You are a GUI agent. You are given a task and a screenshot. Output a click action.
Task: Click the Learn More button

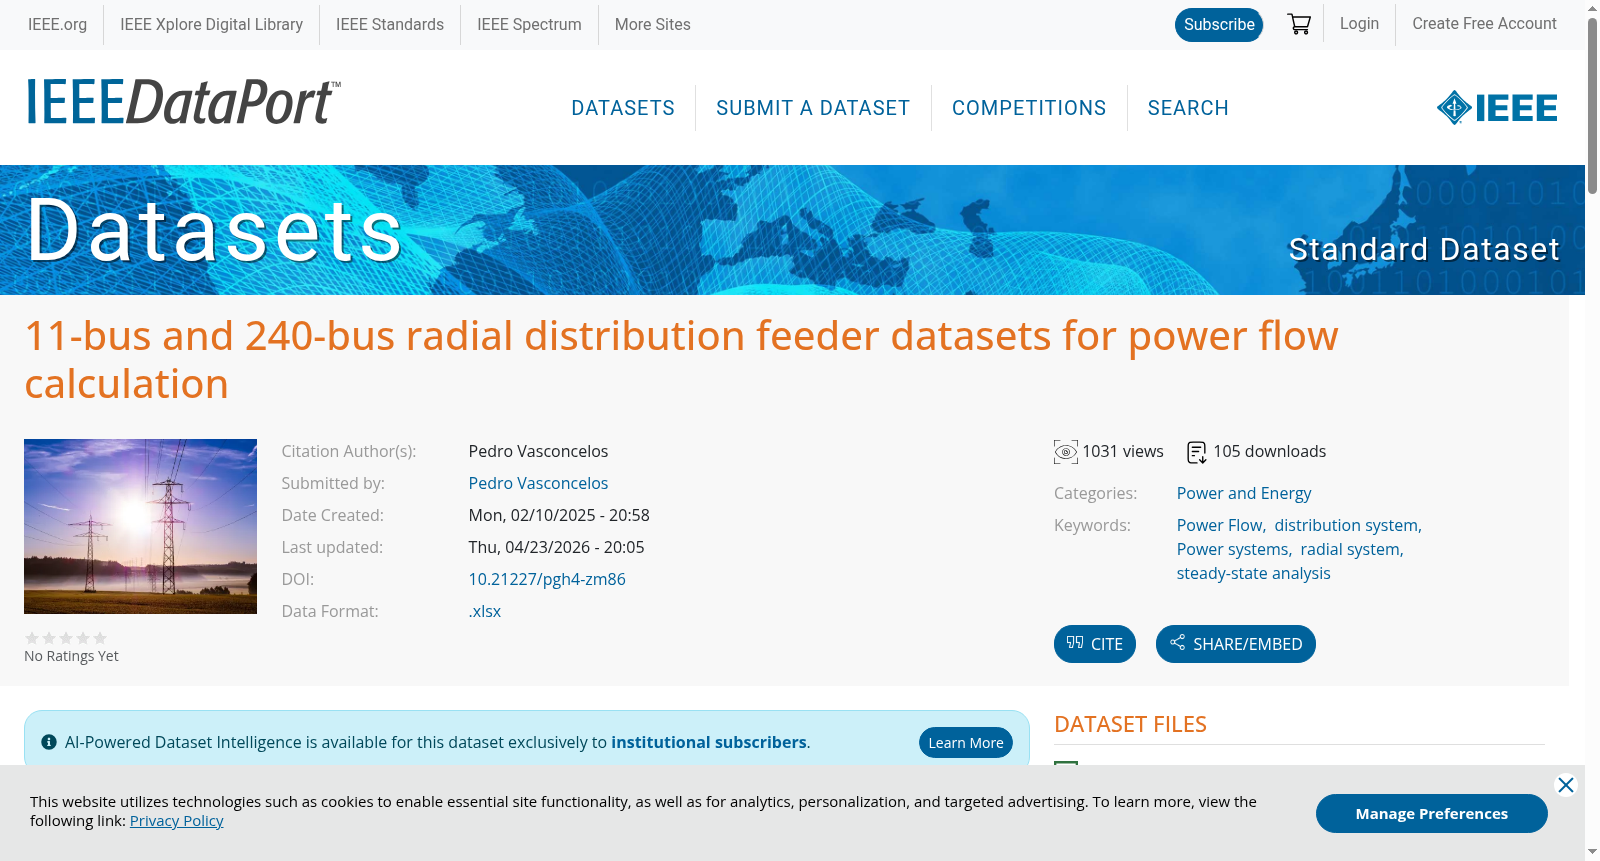pyautogui.click(x=966, y=742)
